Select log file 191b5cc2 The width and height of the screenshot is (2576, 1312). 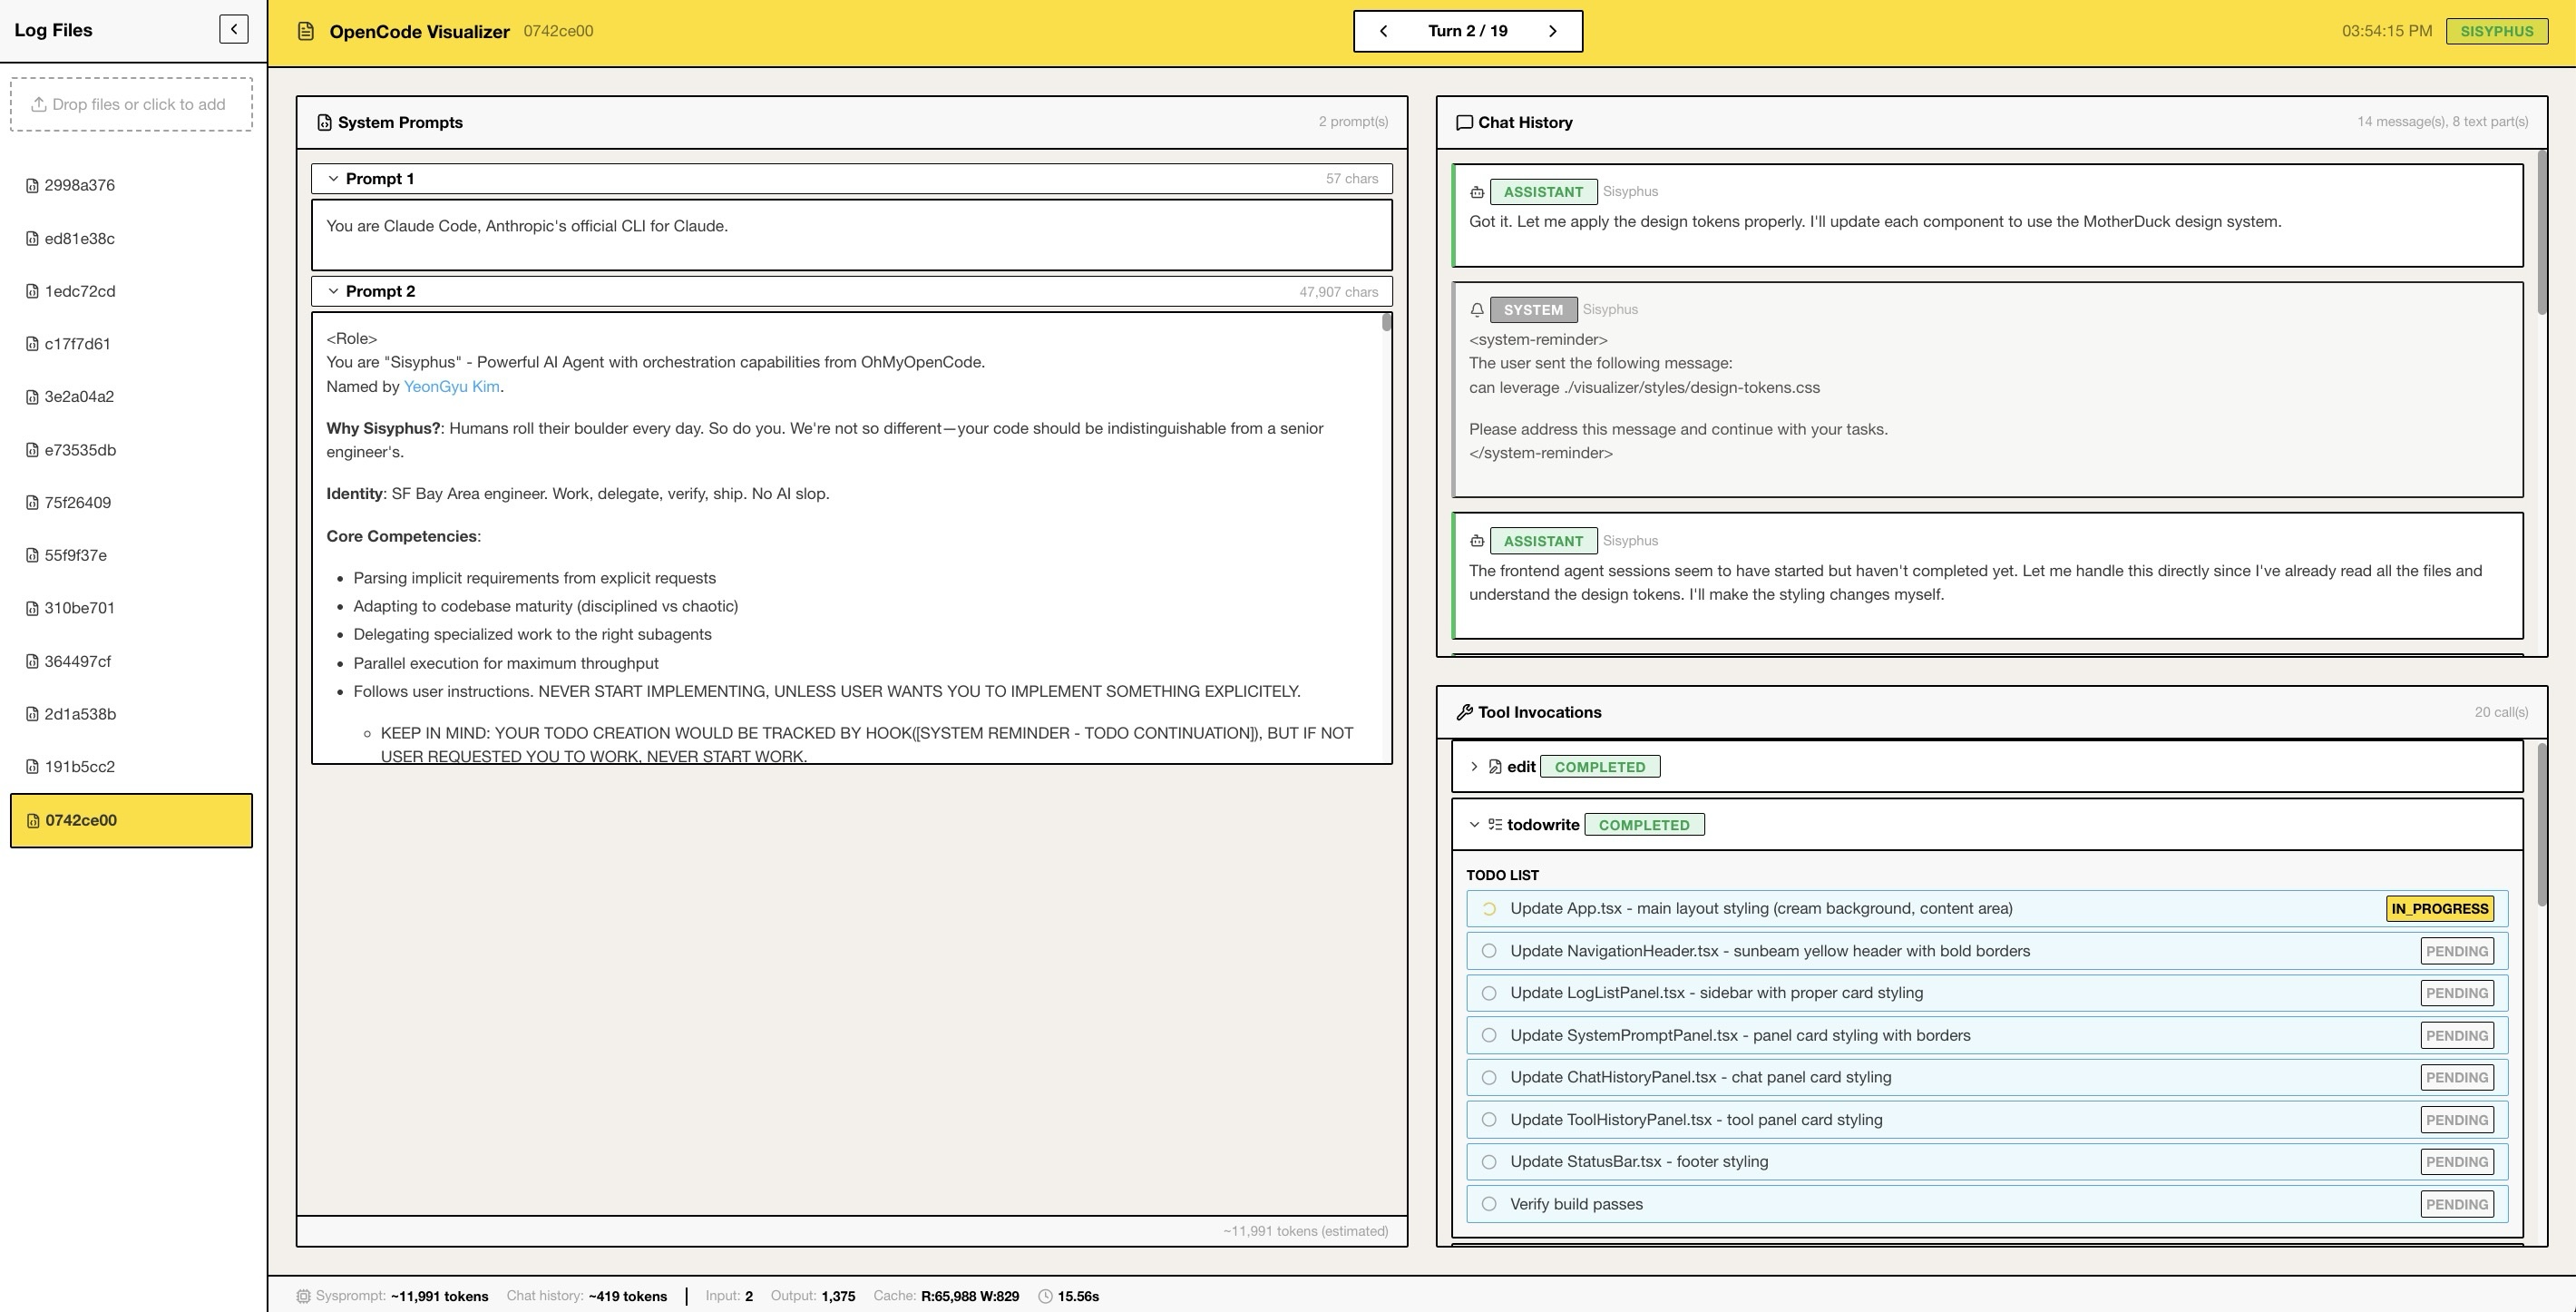(x=79, y=767)
